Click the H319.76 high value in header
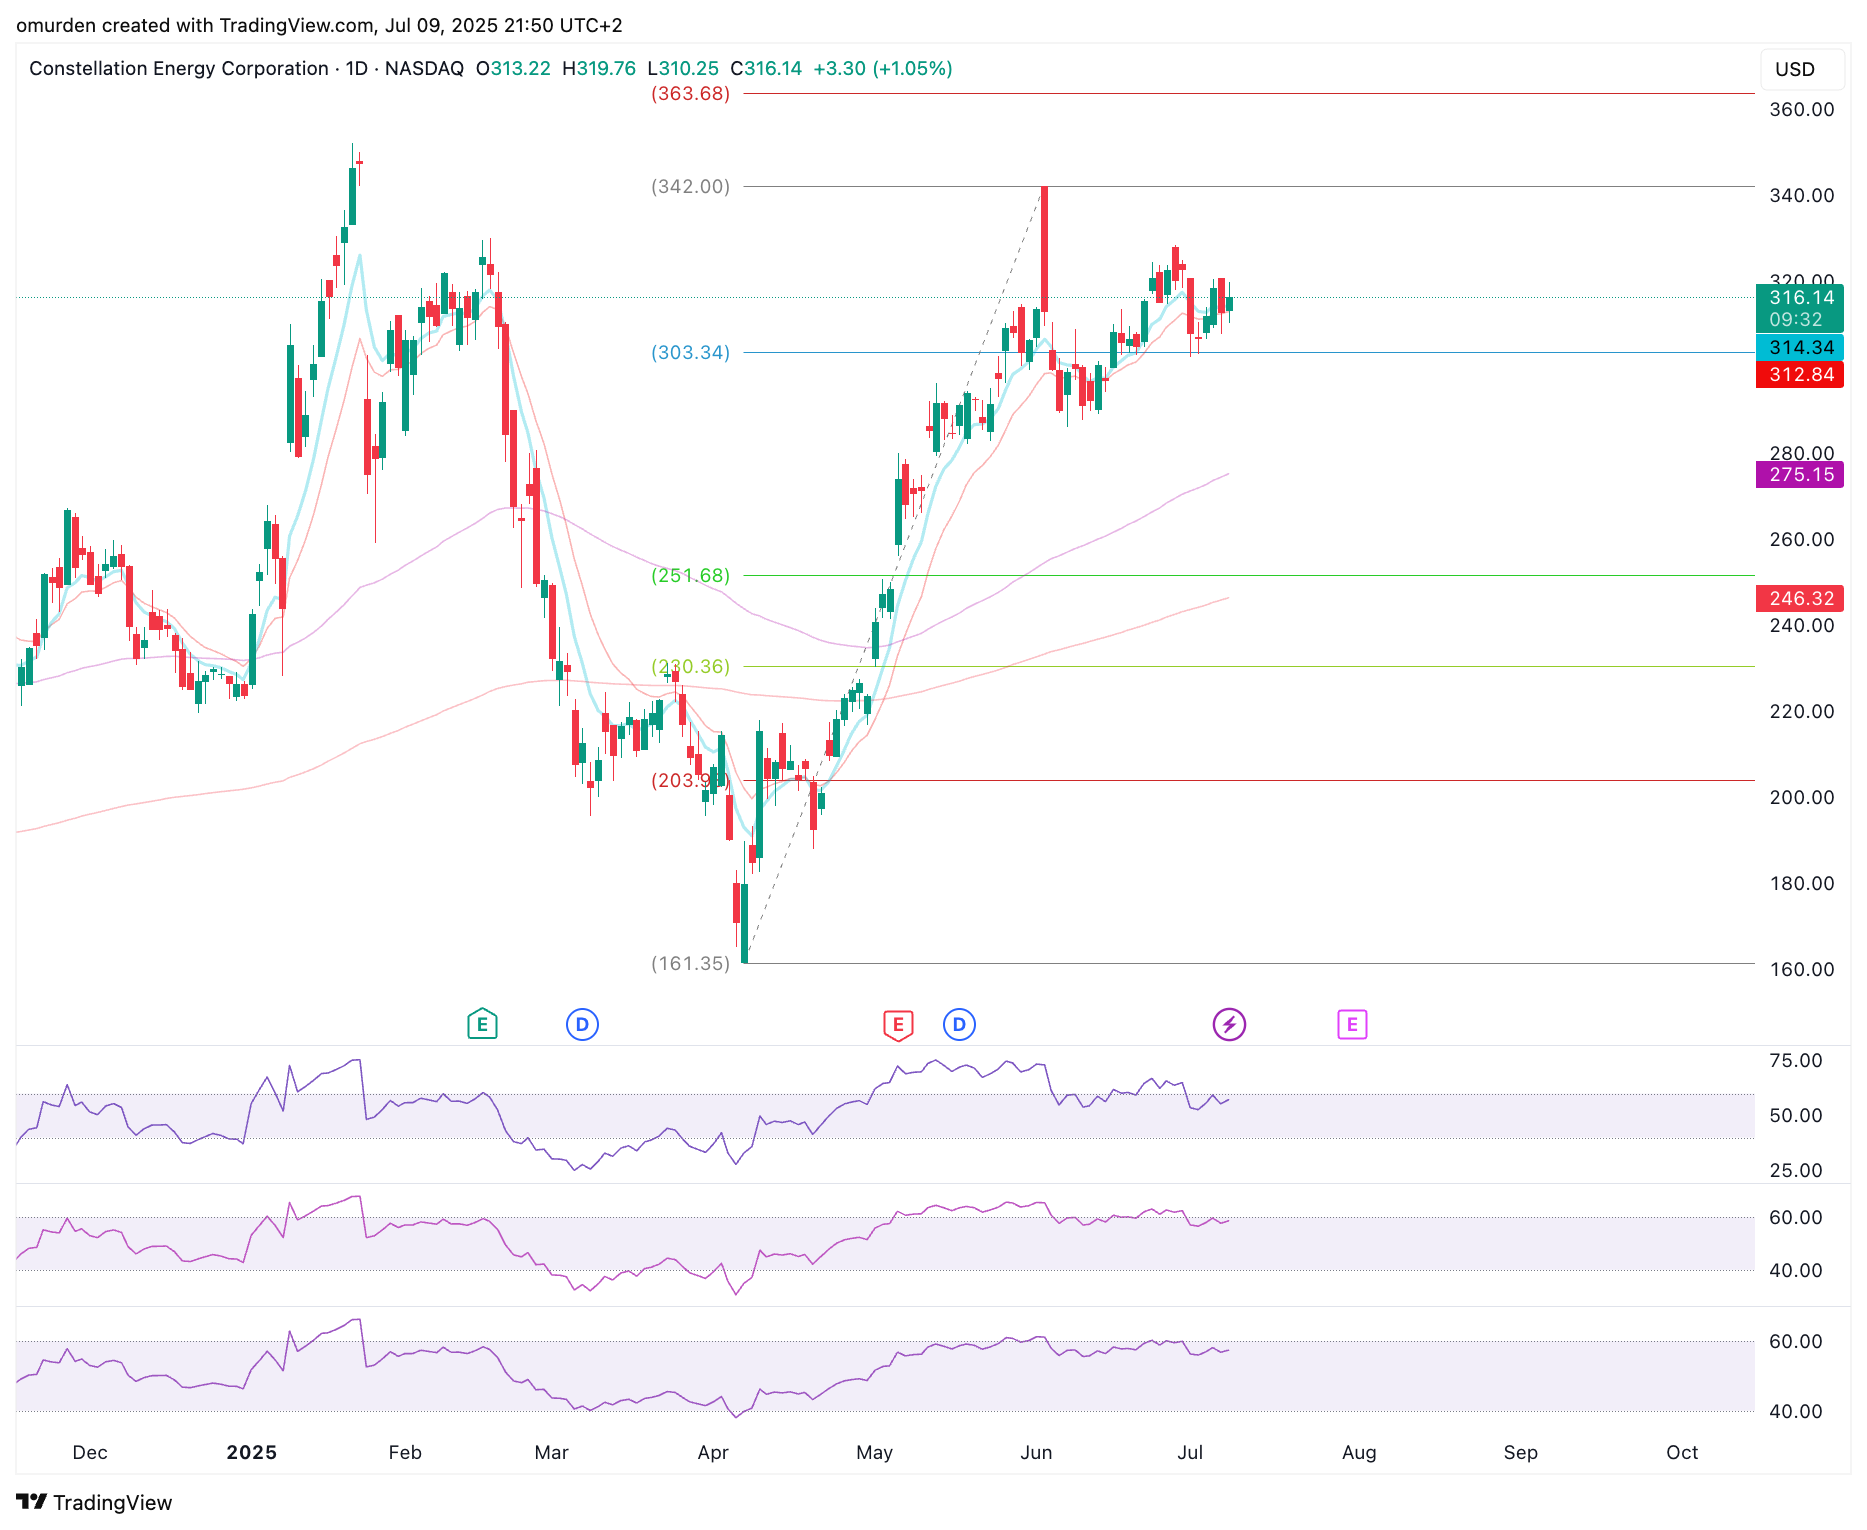Image resolution: width=1867 pixels, height=1530 pixels. [599, 68]
